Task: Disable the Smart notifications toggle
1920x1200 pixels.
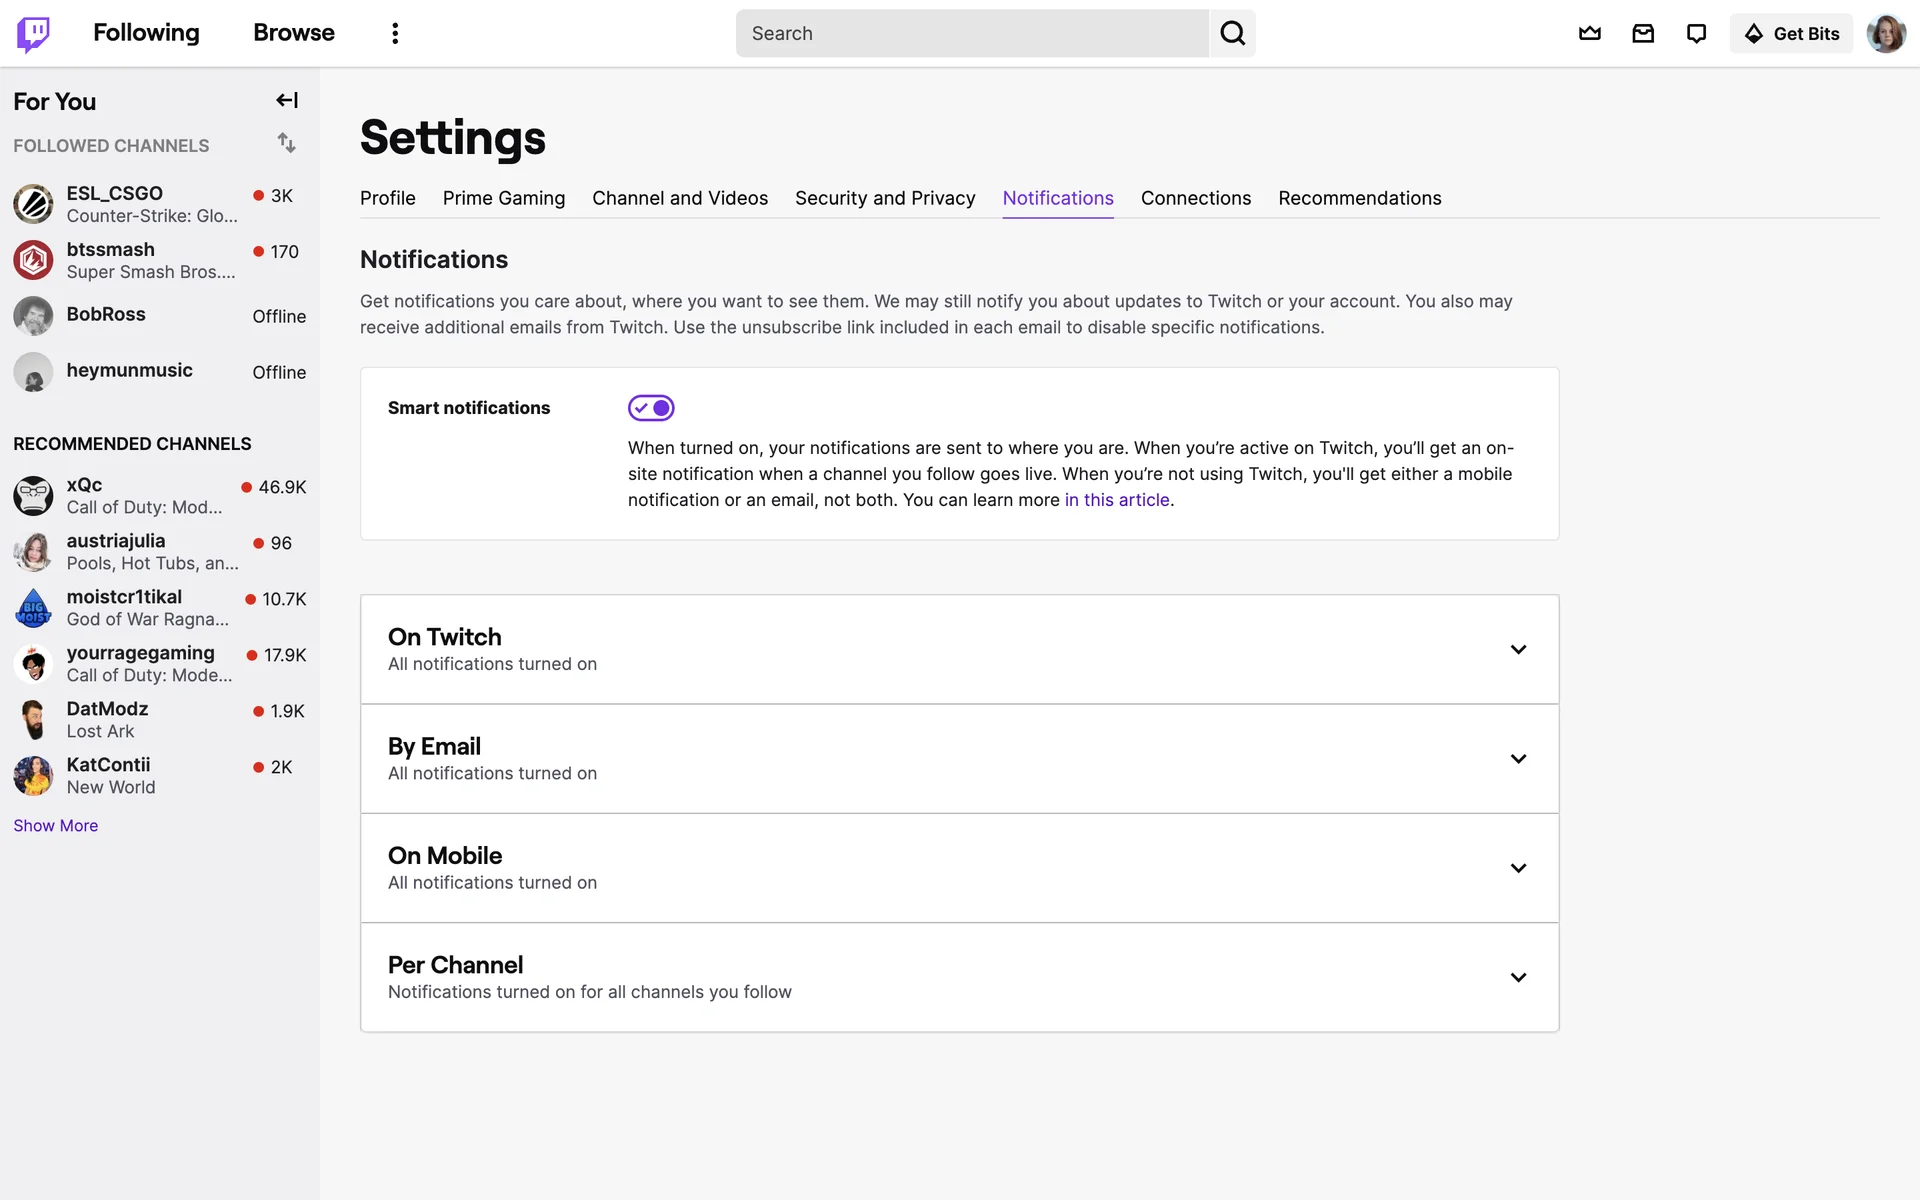Action: click(651, 408)
